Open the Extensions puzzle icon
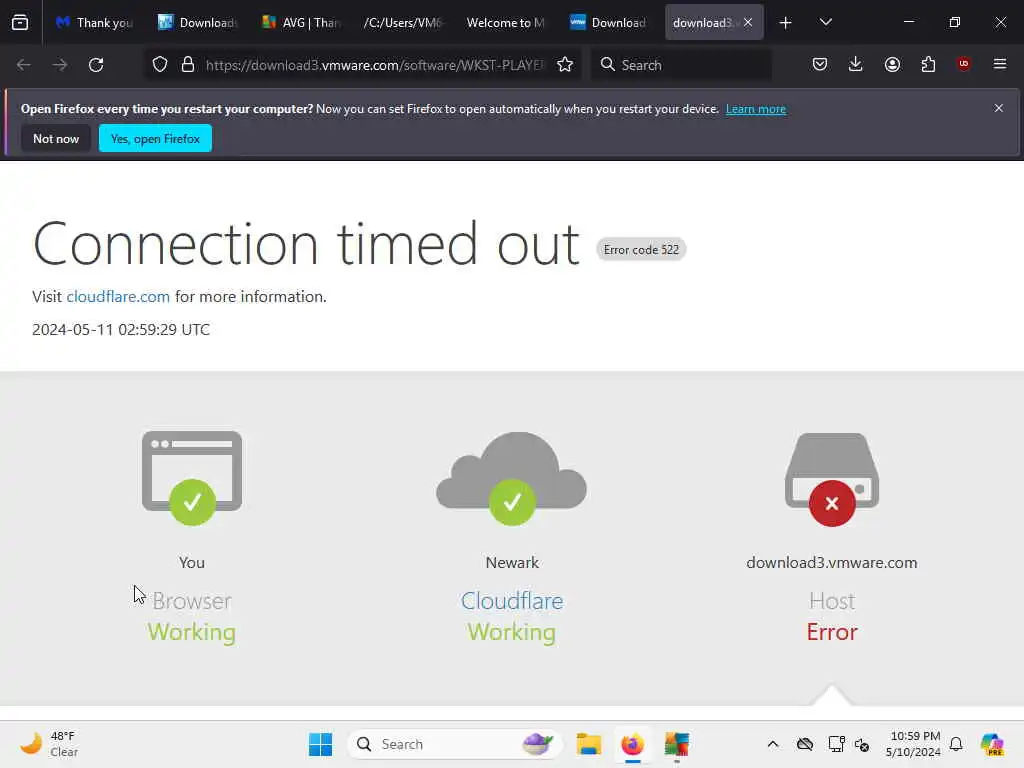This screenshot has width=1024, height=768. point(928,65)
